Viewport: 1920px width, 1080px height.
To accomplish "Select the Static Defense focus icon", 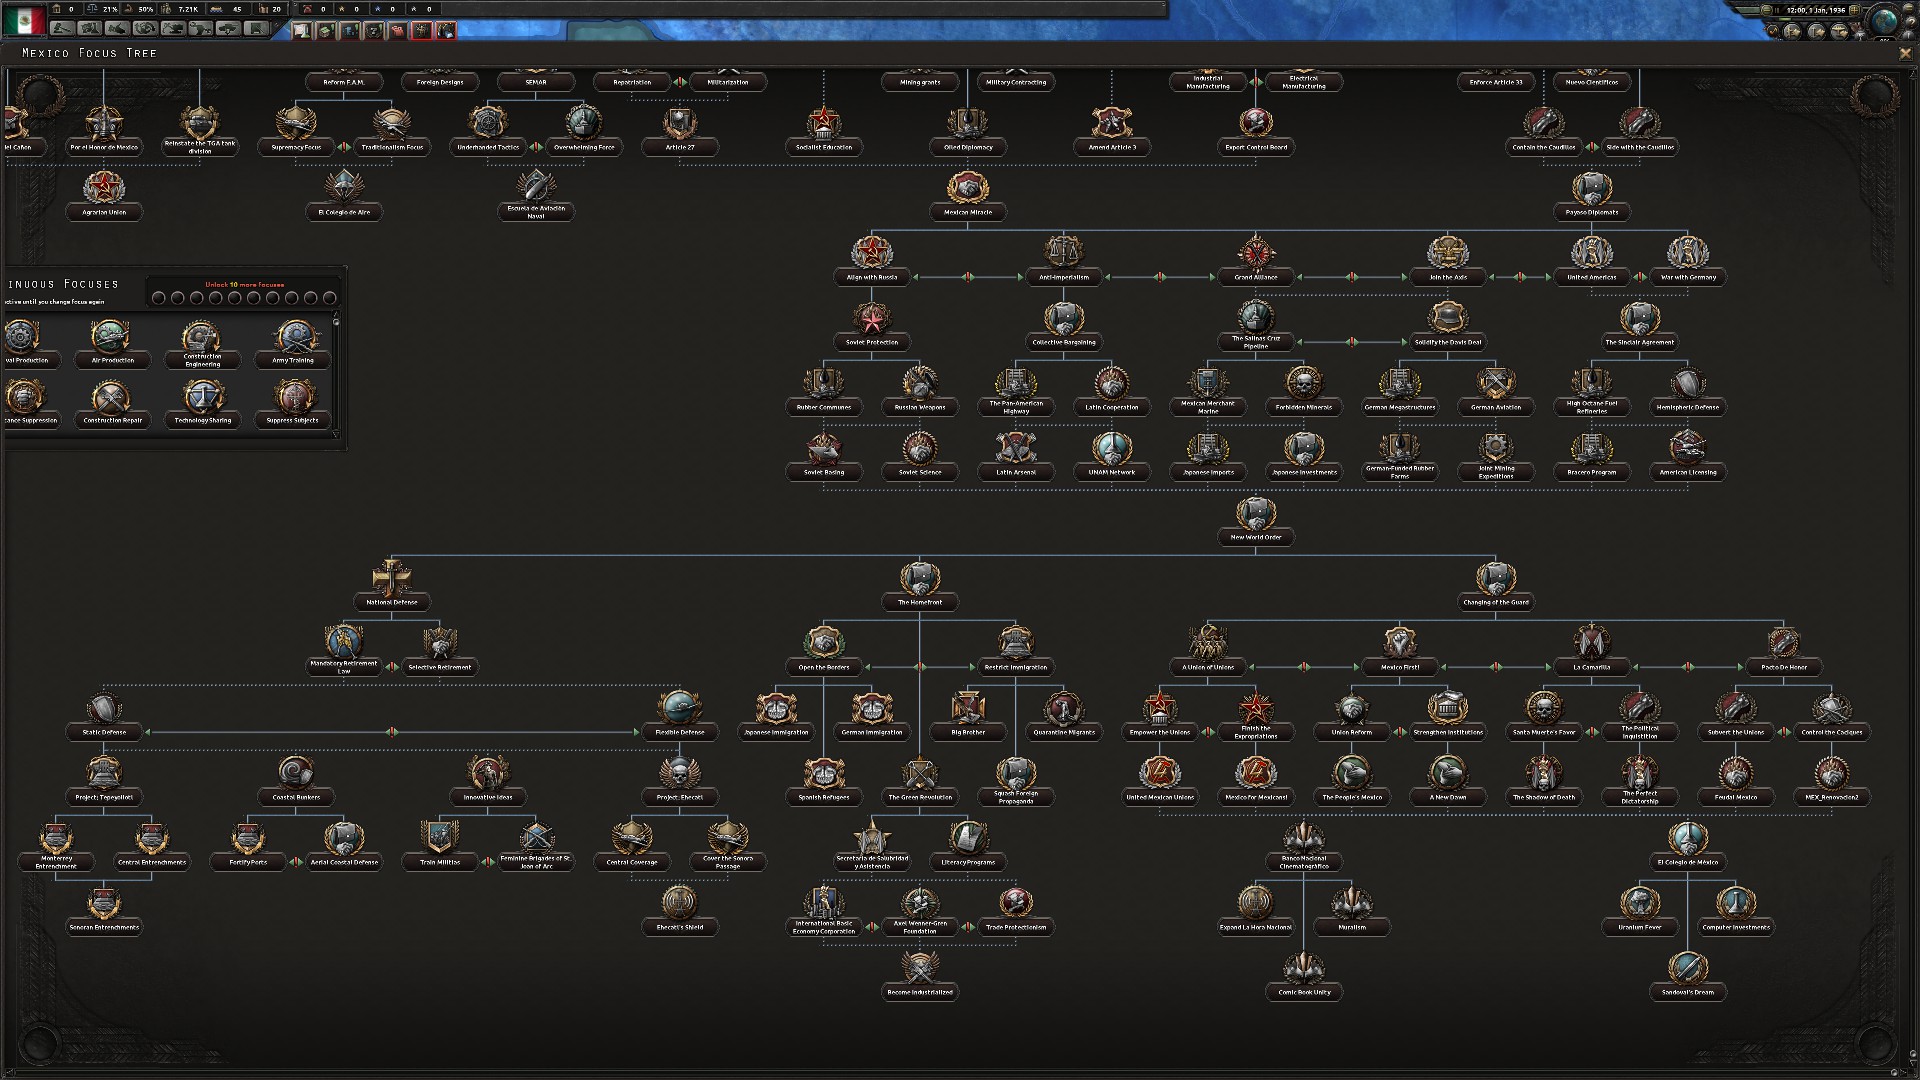I will (x=104, y=707).
